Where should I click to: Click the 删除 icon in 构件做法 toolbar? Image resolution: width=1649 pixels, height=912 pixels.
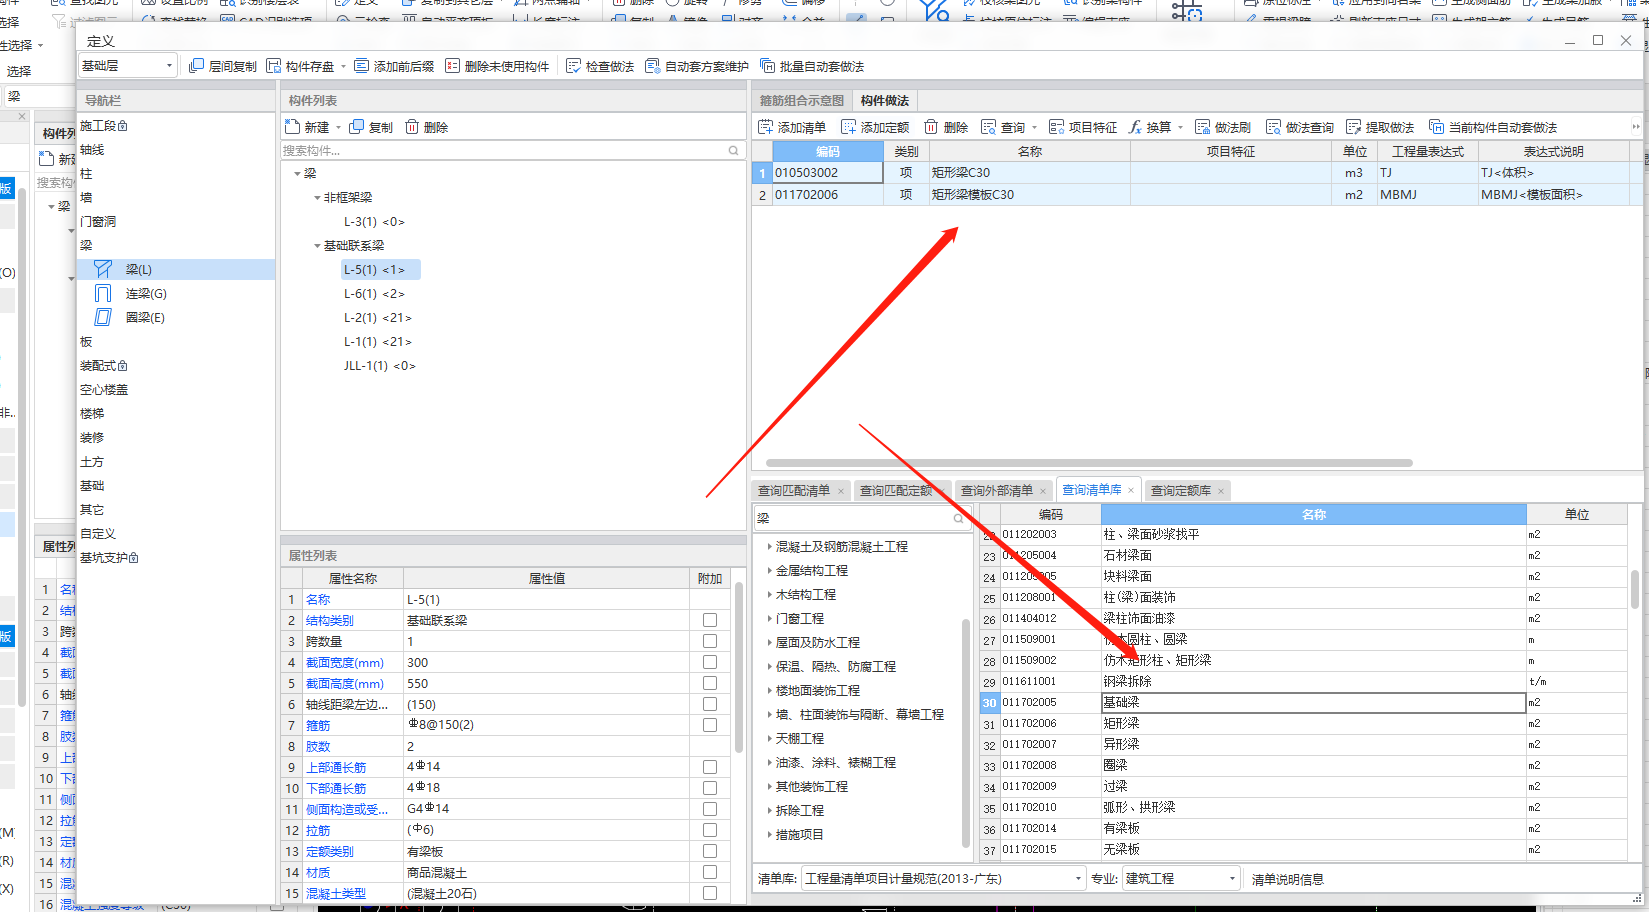click(x=931, y=127)
